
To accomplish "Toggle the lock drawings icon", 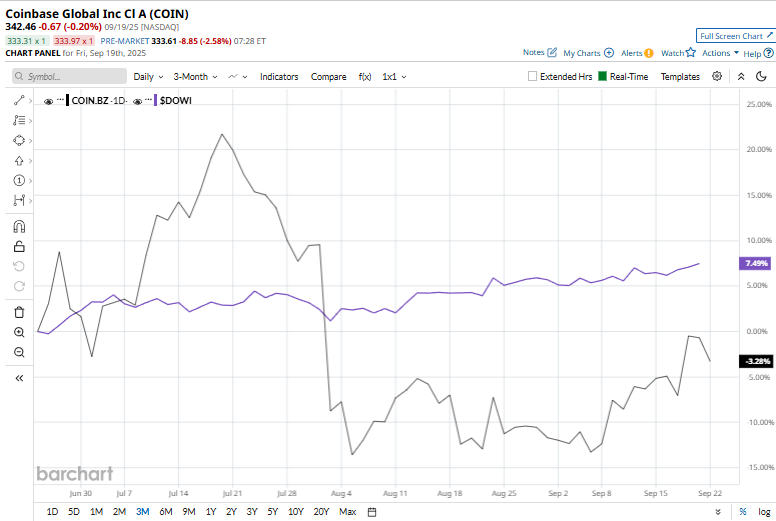I will click(19, 246).
